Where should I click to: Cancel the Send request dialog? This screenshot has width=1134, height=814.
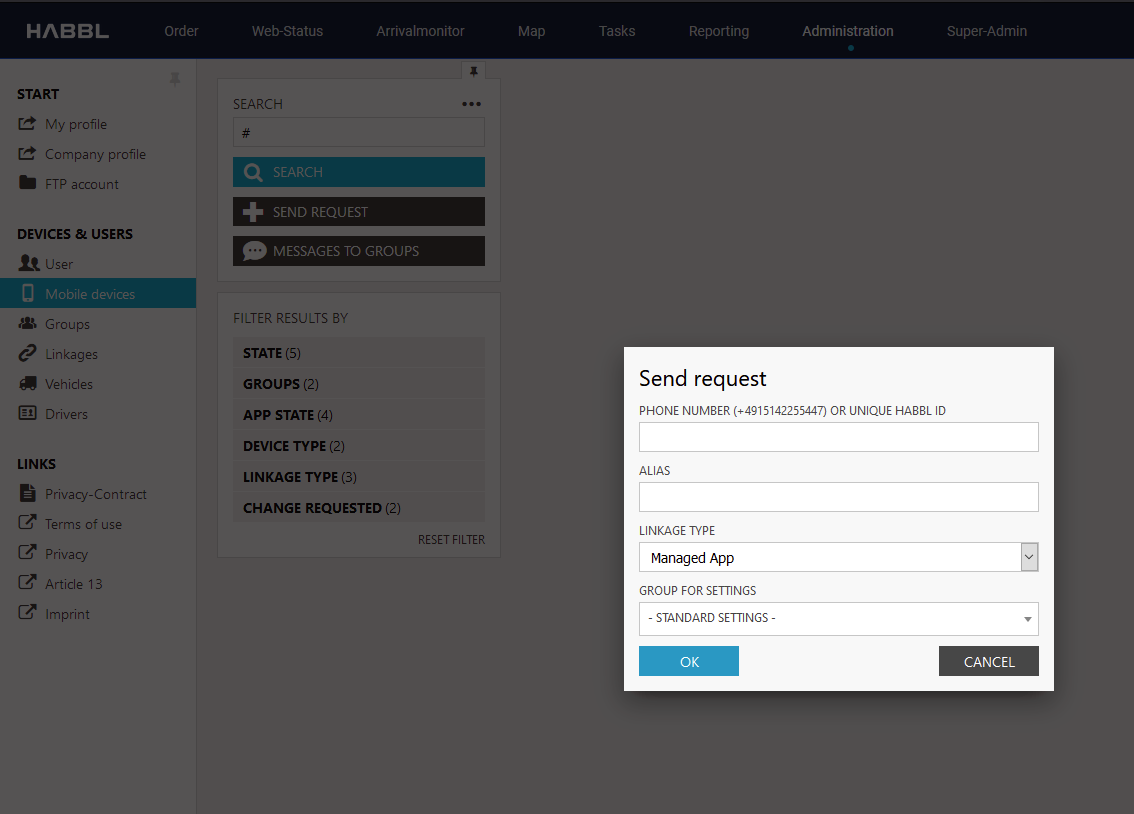point(988,662)
